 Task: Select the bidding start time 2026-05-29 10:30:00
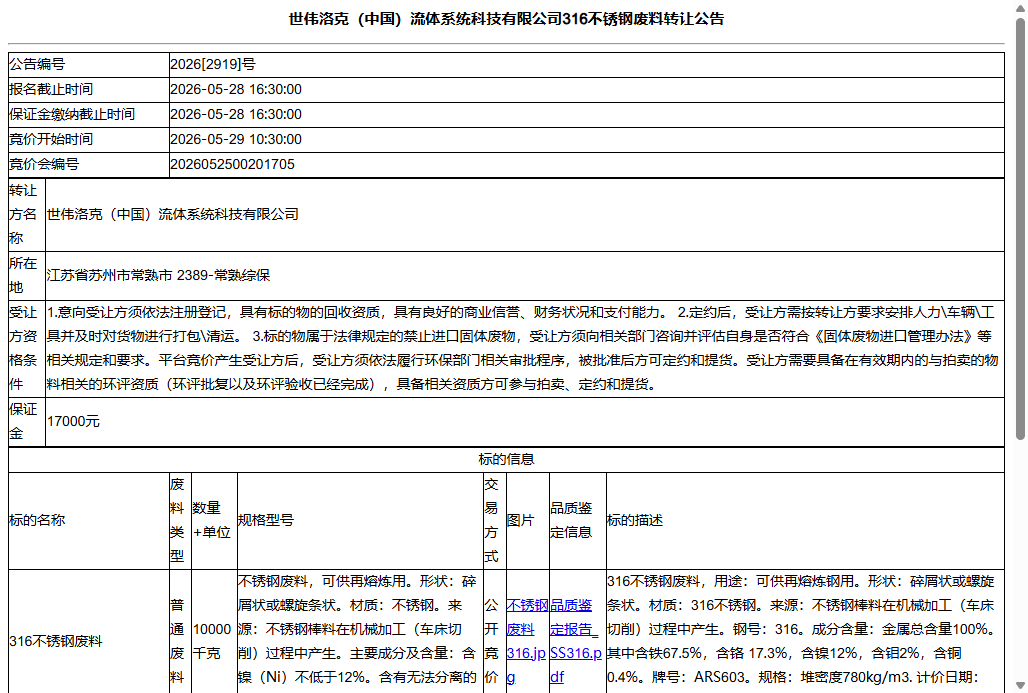[236, 139]
